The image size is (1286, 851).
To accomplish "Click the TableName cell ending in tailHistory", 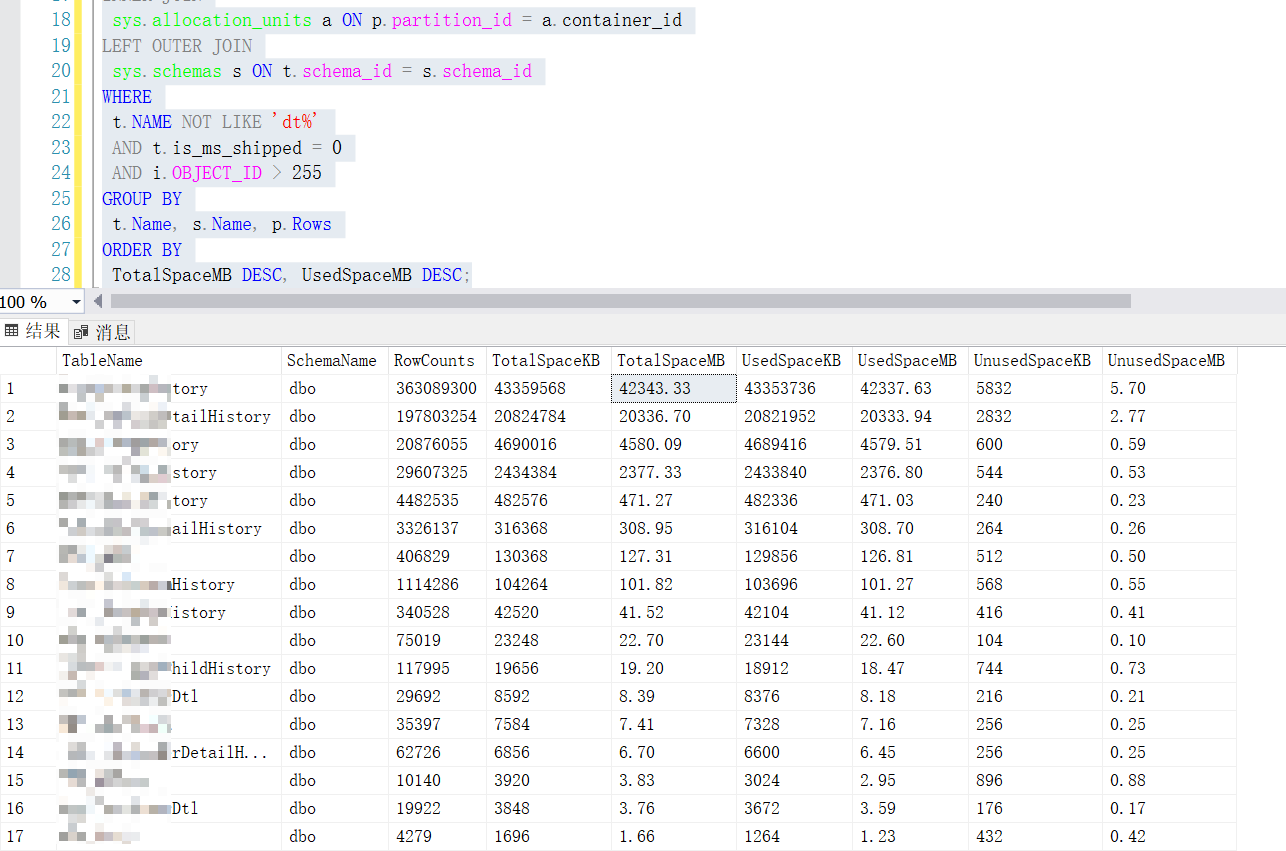I will point(169,417).
